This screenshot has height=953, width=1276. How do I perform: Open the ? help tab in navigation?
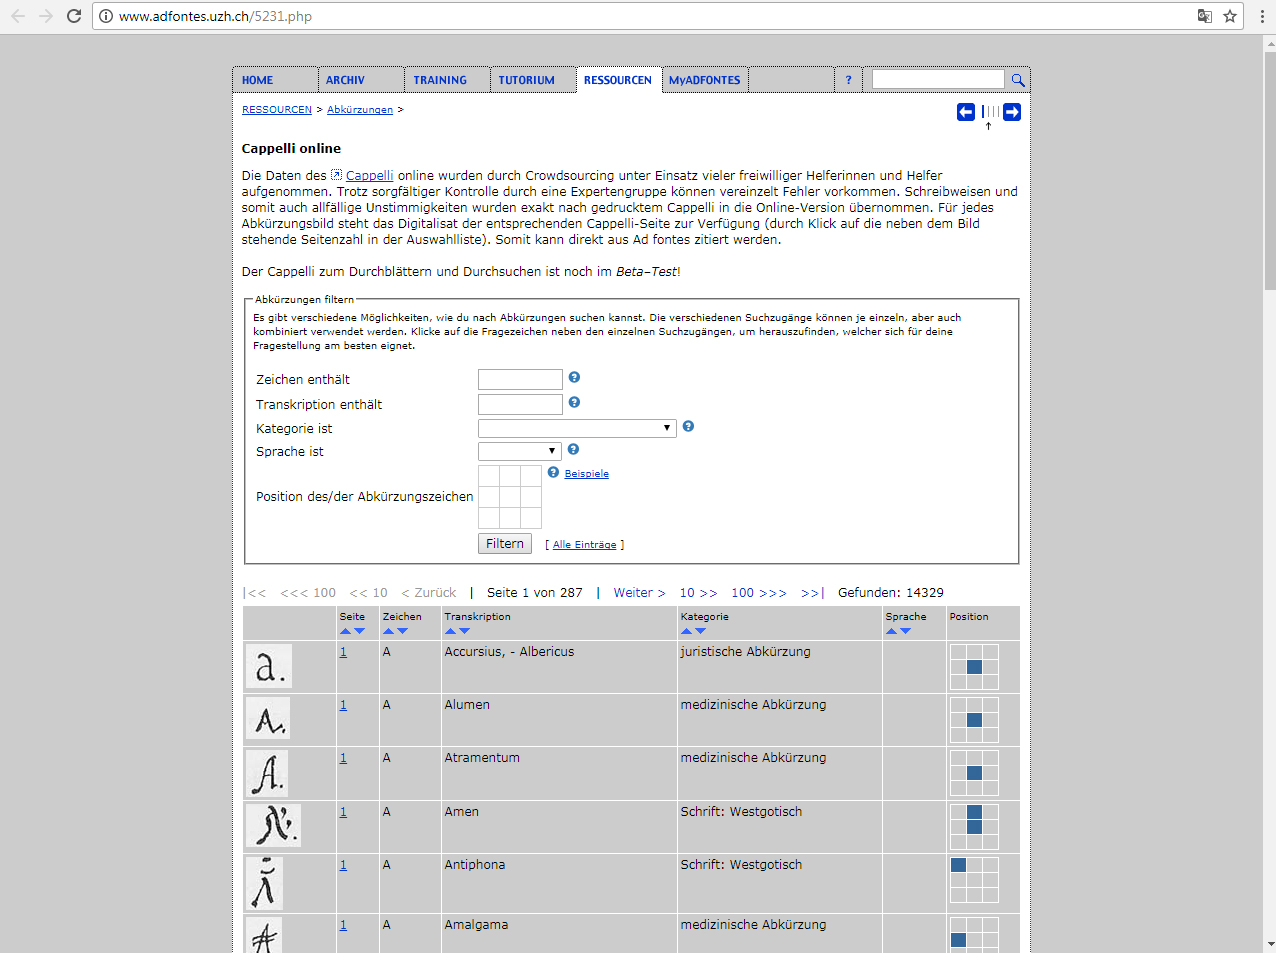click(x=848, y=80)
